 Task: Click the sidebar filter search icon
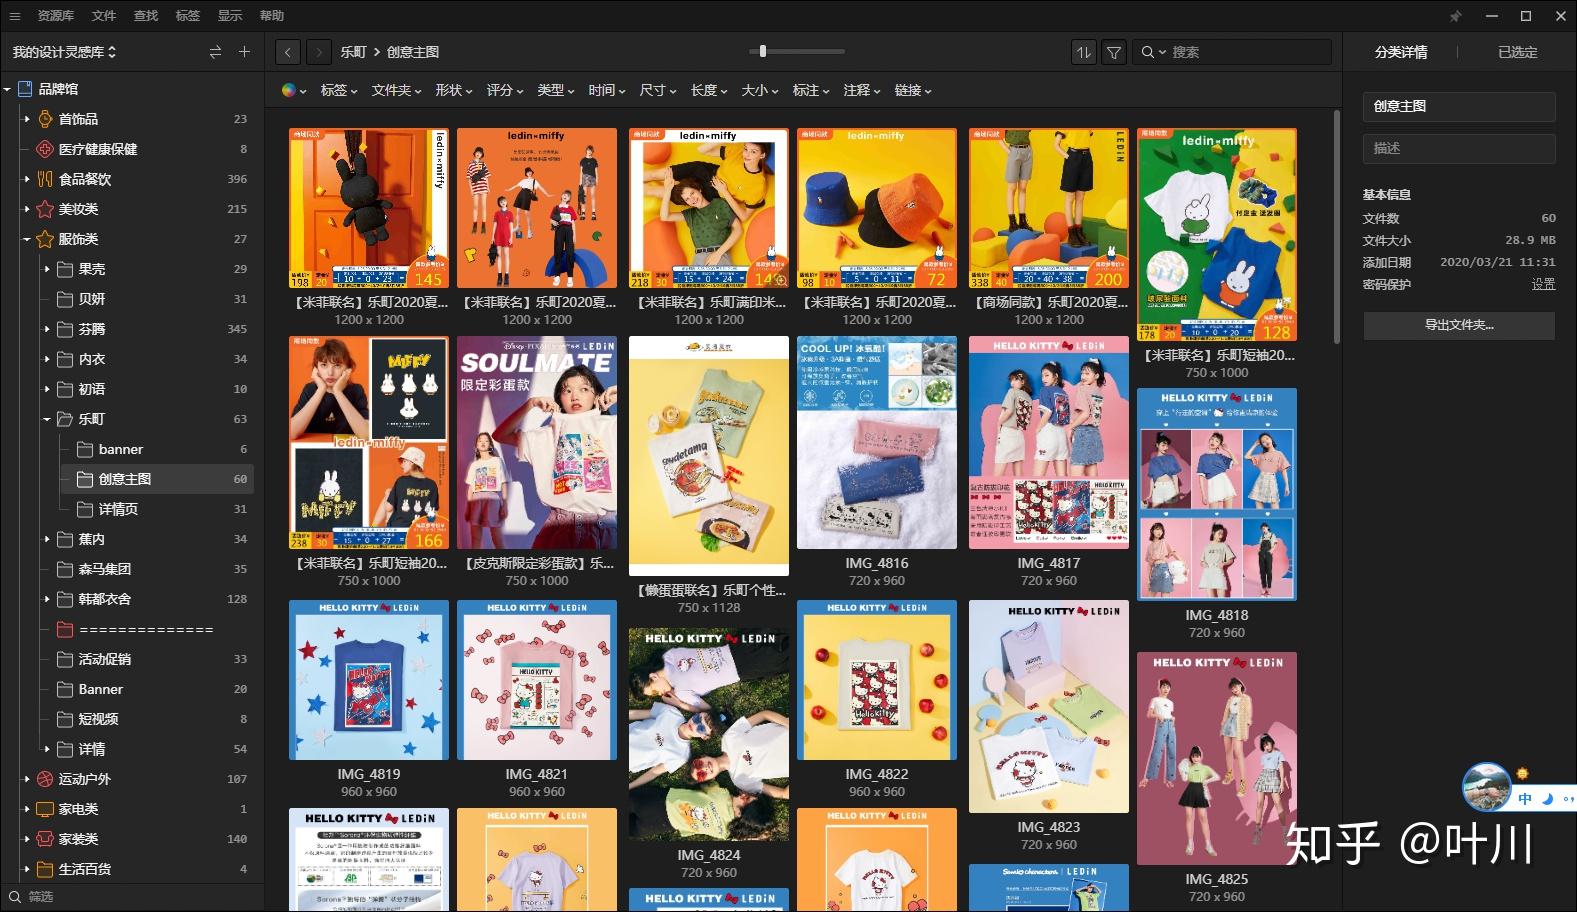[14, 897]
